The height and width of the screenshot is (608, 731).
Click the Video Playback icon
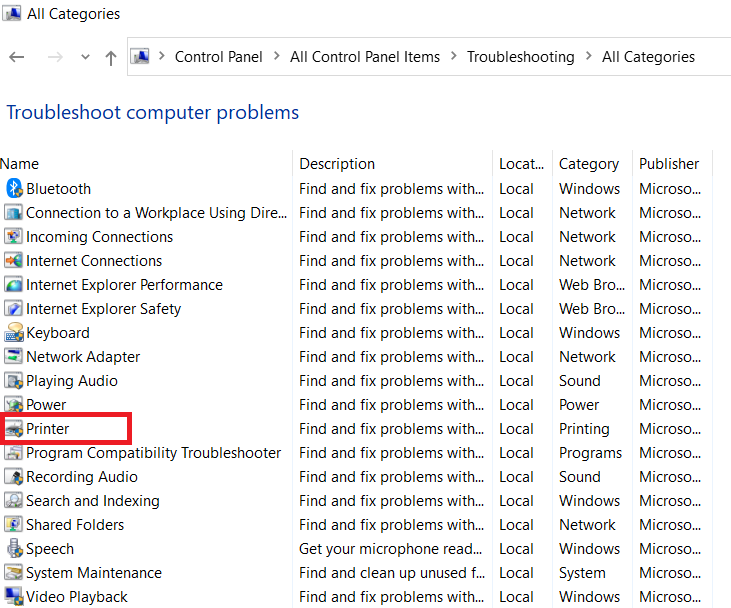(14, 597)
